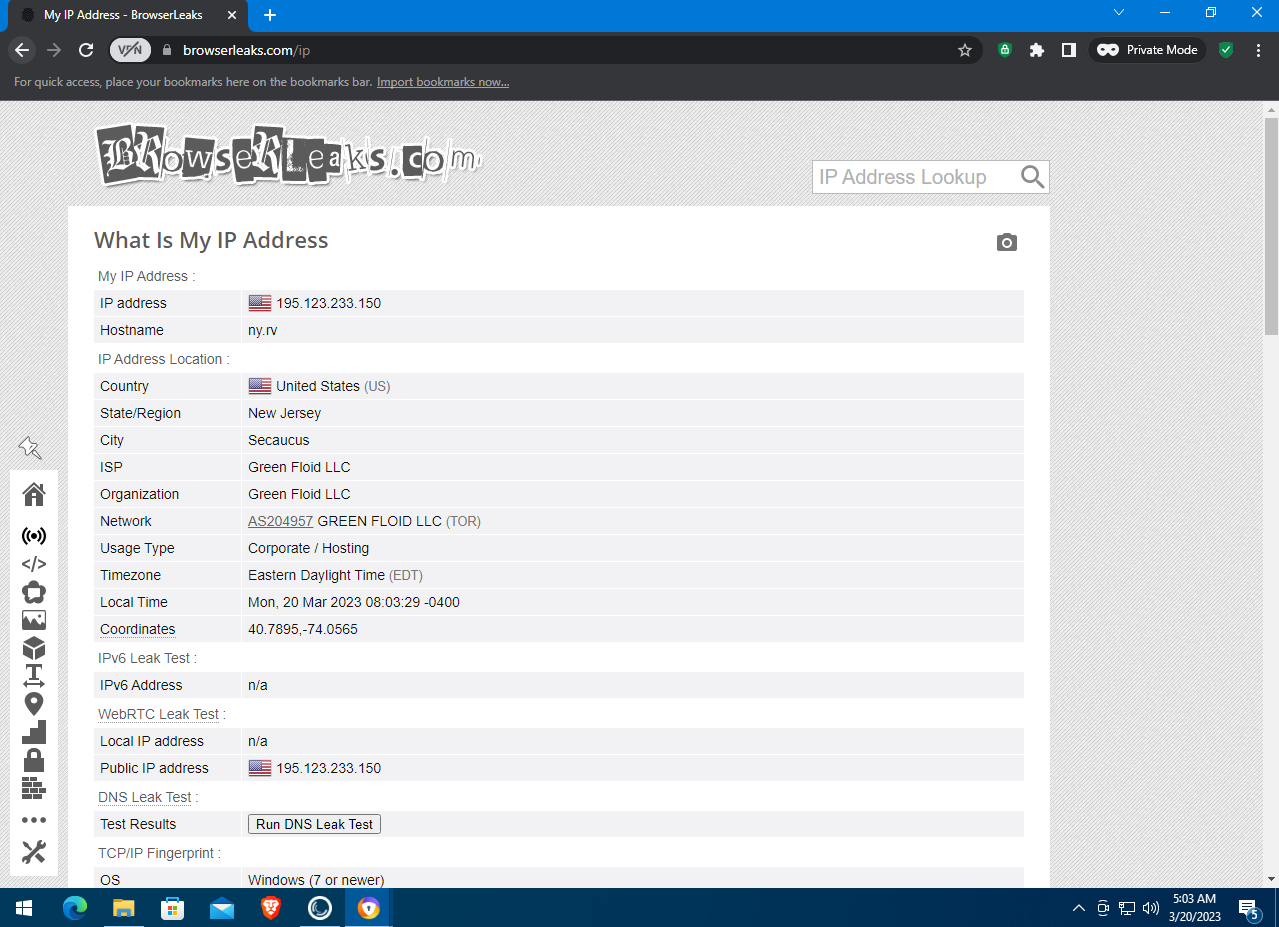Click the magnifier search icon
Screen dimensions: 1279x927
(1033, 177)
